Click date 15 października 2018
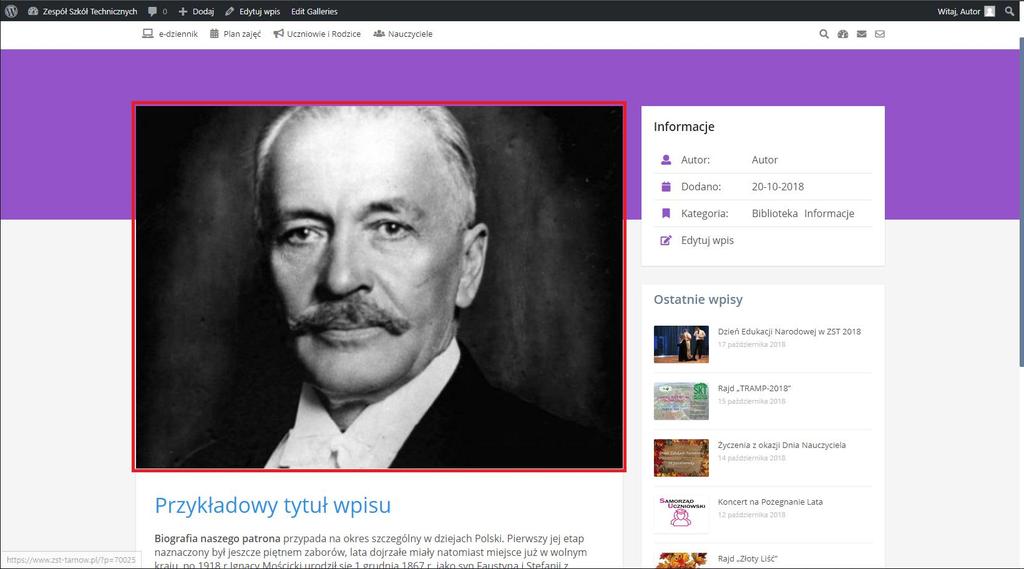This screenshot has height=569, width=1024. pos(751,401)
